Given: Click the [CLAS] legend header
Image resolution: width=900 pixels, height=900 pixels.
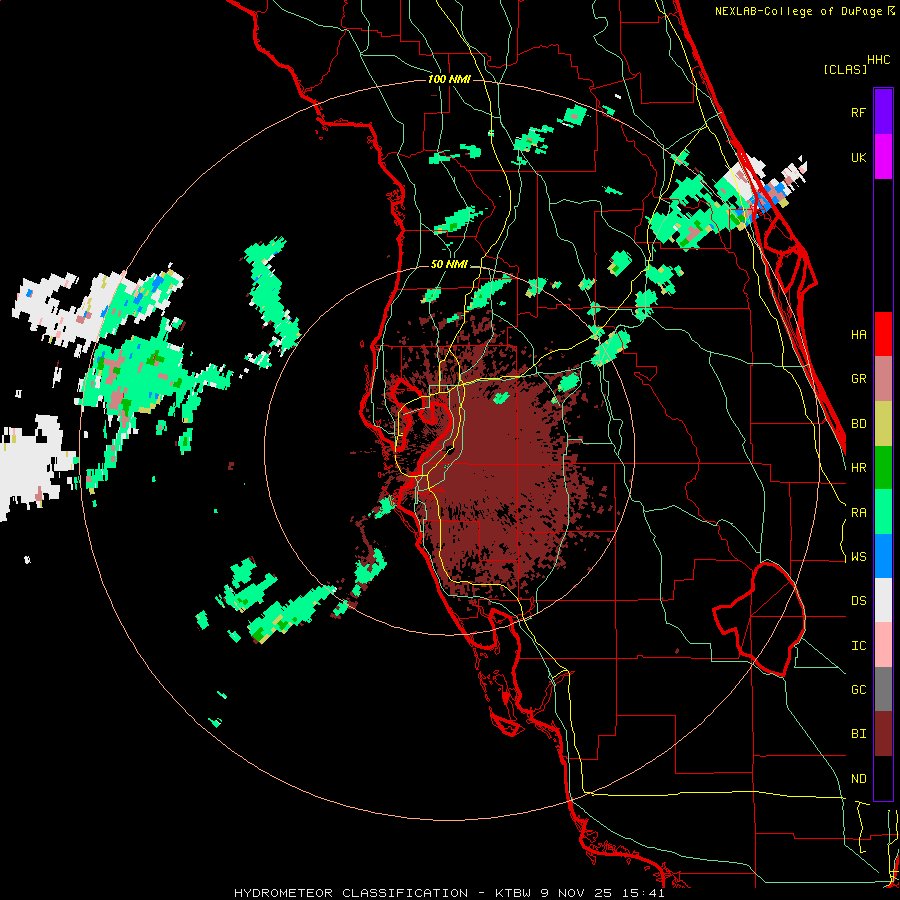Looking at the screenshot, I should point(845,69).
